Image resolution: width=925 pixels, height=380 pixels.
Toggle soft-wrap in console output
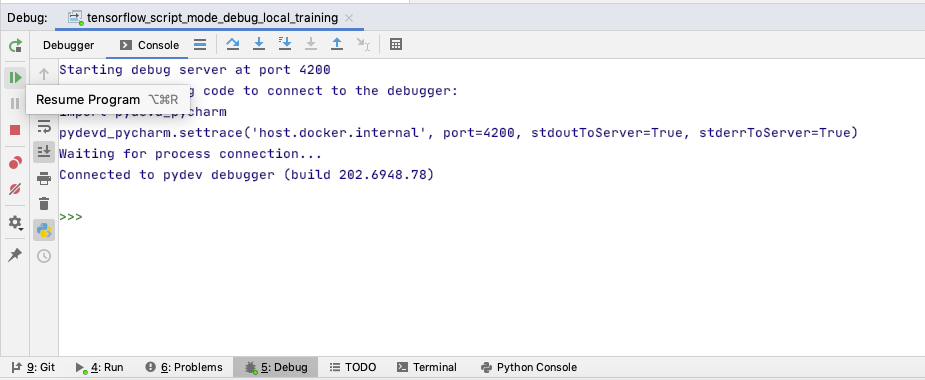[x=44, y=126]
